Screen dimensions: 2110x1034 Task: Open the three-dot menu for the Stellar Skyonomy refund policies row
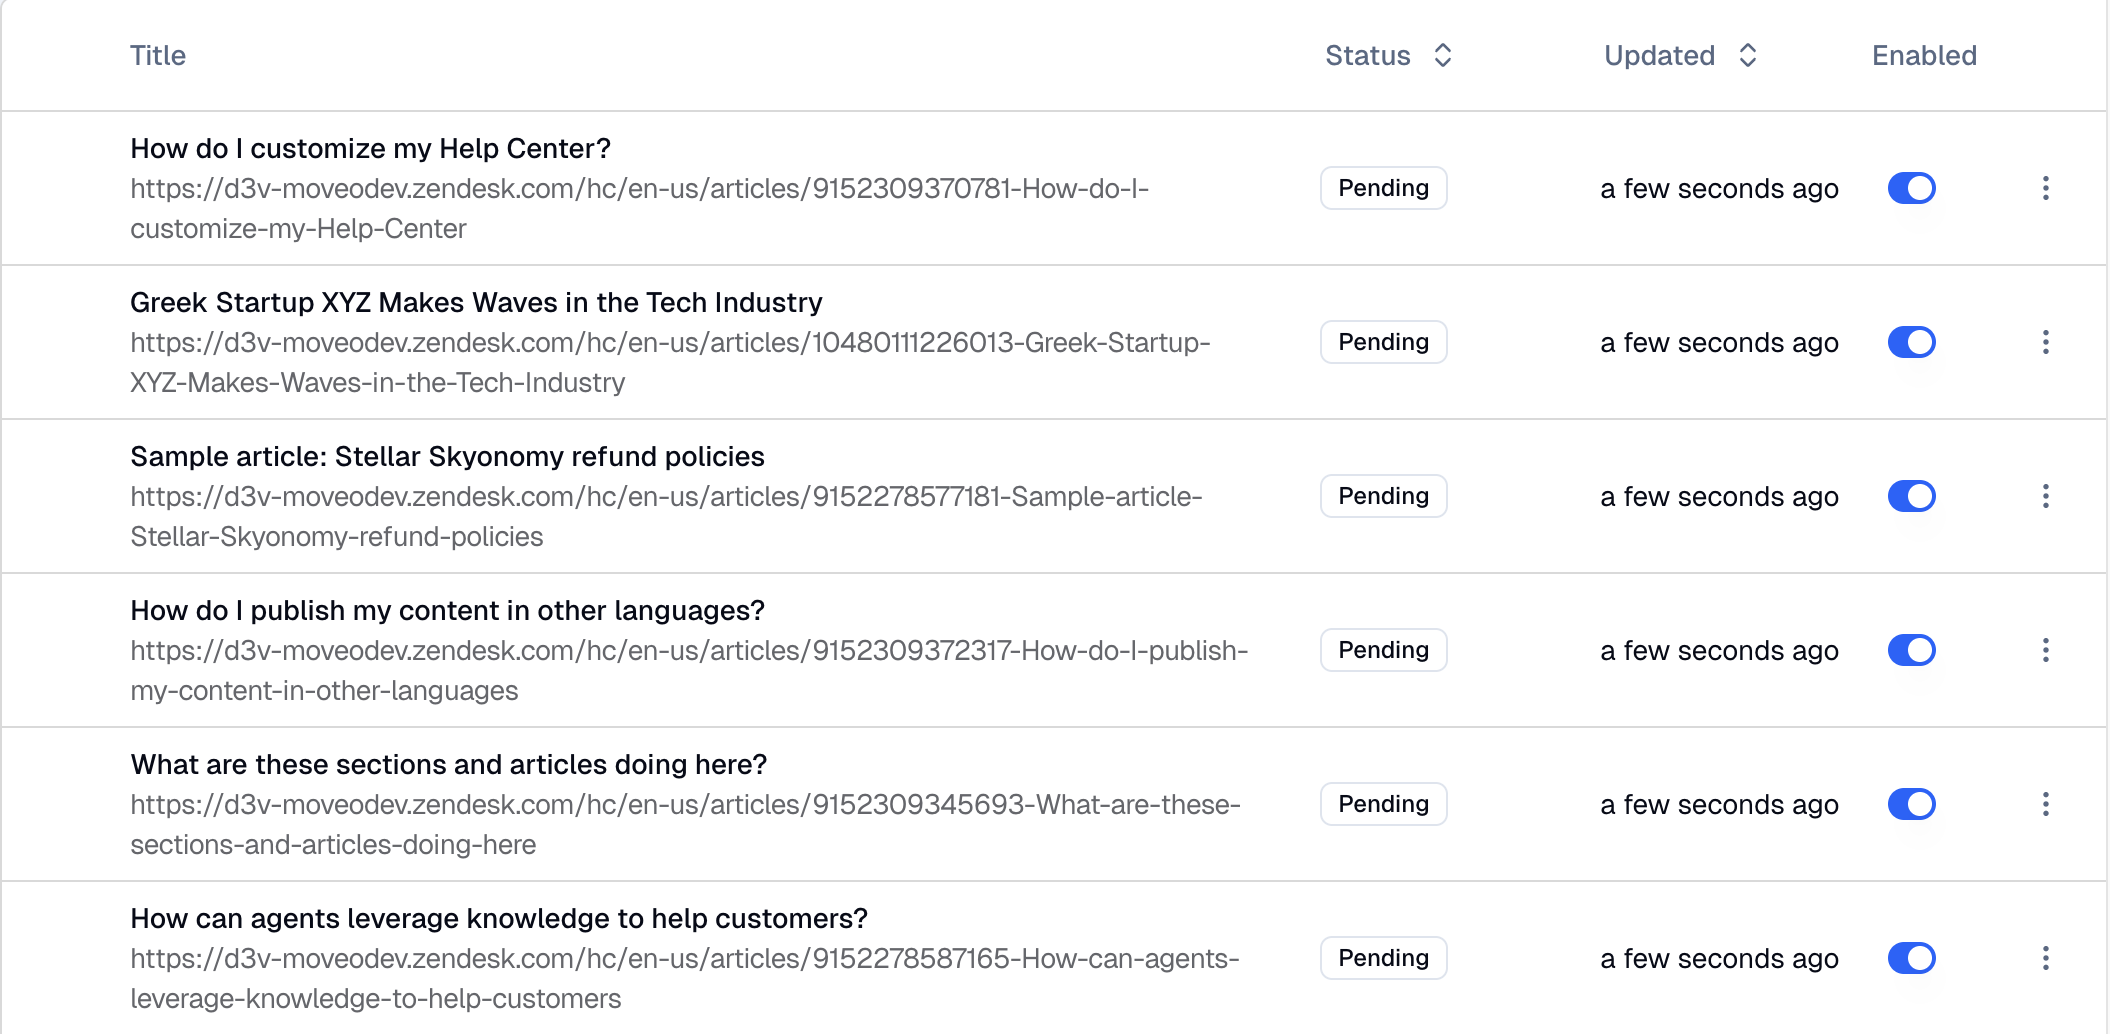pyautogui.click(x=2045, y=496)
